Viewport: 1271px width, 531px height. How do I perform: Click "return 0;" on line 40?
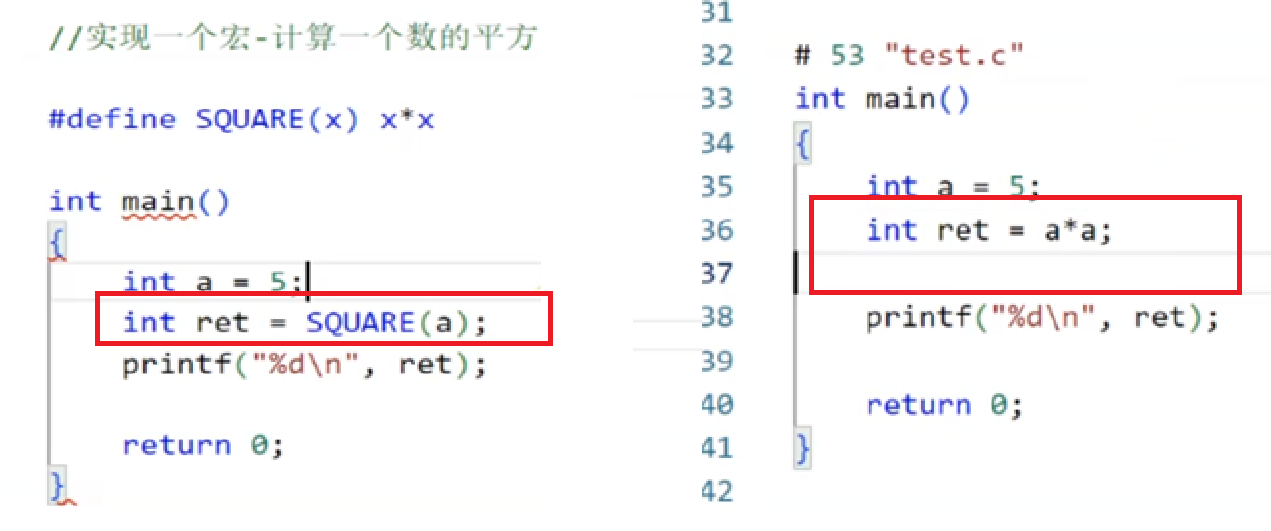pyautogui.click(x=945, y=405)
